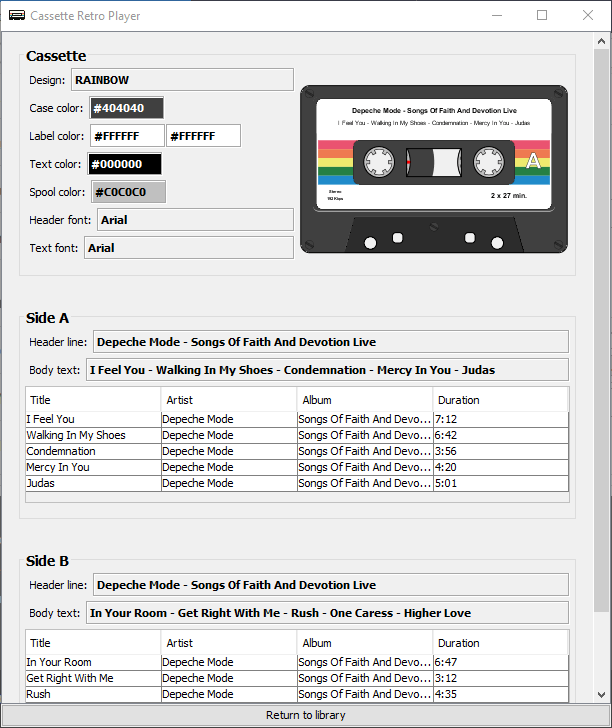Sort Side A table by Title column
The image size is (612, 728).
[93, 400]
